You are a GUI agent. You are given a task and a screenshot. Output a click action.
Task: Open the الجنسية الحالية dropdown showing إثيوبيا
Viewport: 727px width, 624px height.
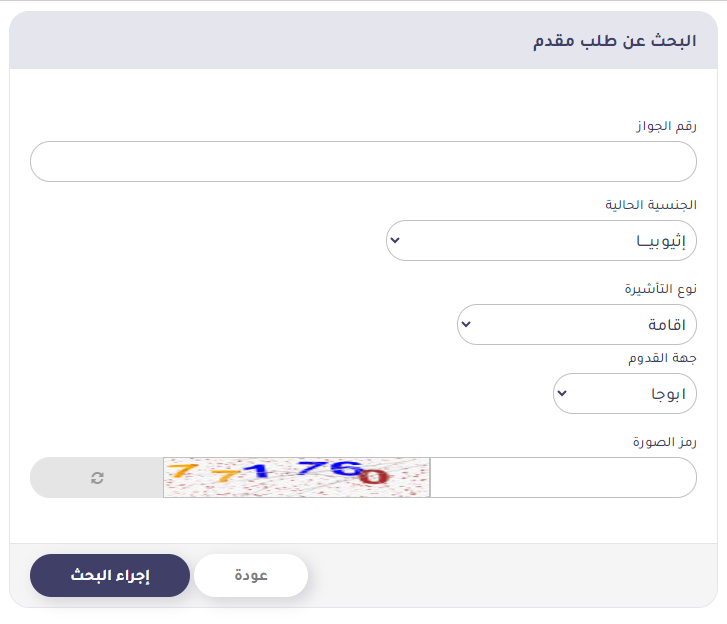pos(540,241)
